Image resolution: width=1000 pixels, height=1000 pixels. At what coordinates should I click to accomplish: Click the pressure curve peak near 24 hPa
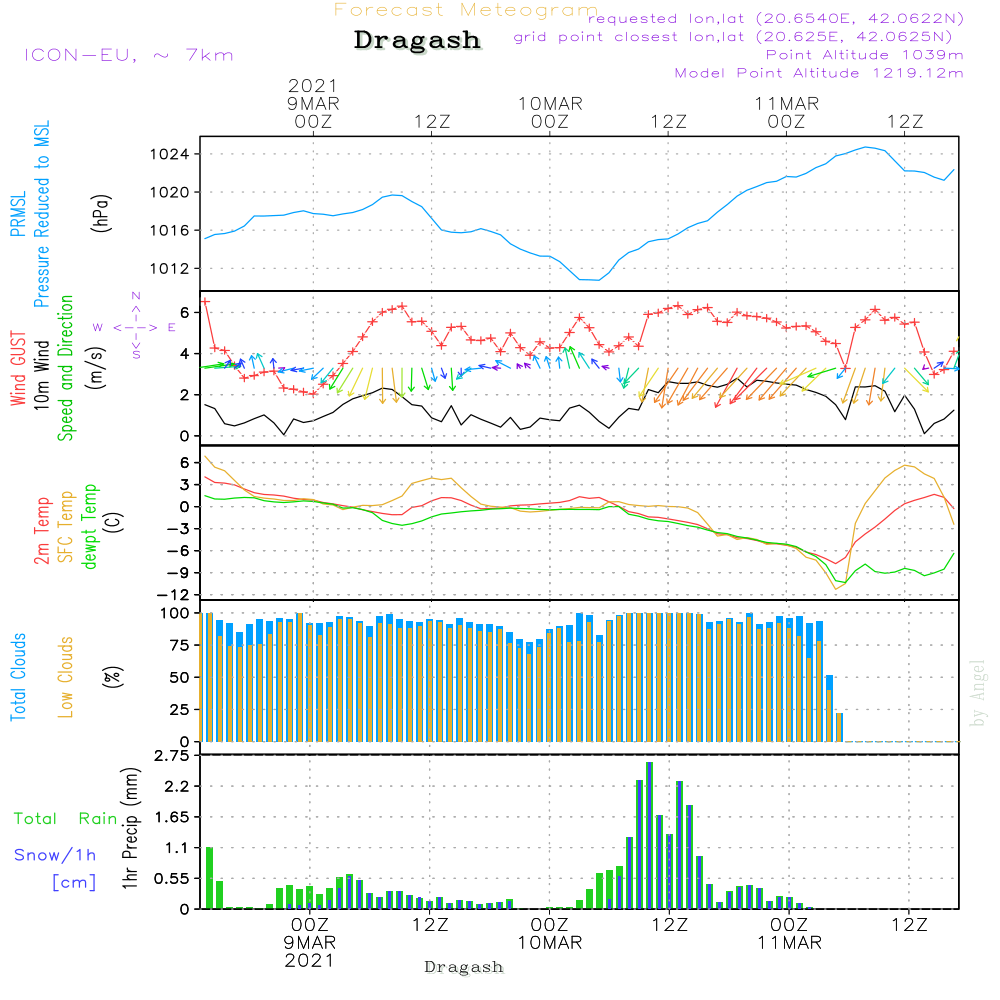(865, 147)
